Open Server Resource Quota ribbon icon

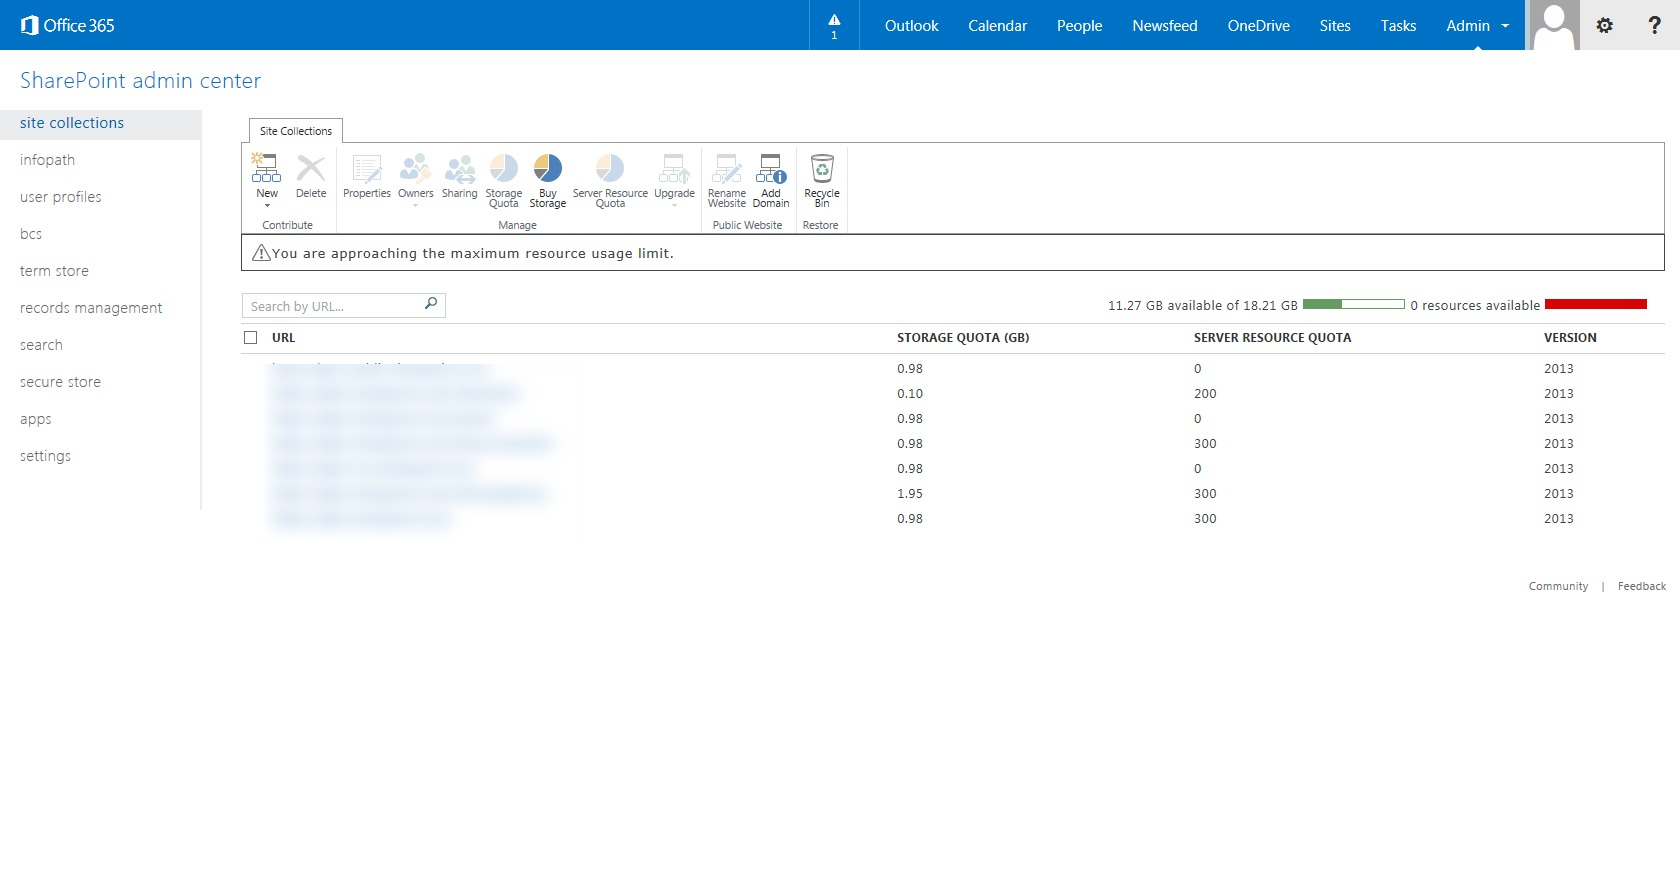(x=610, y=168)
